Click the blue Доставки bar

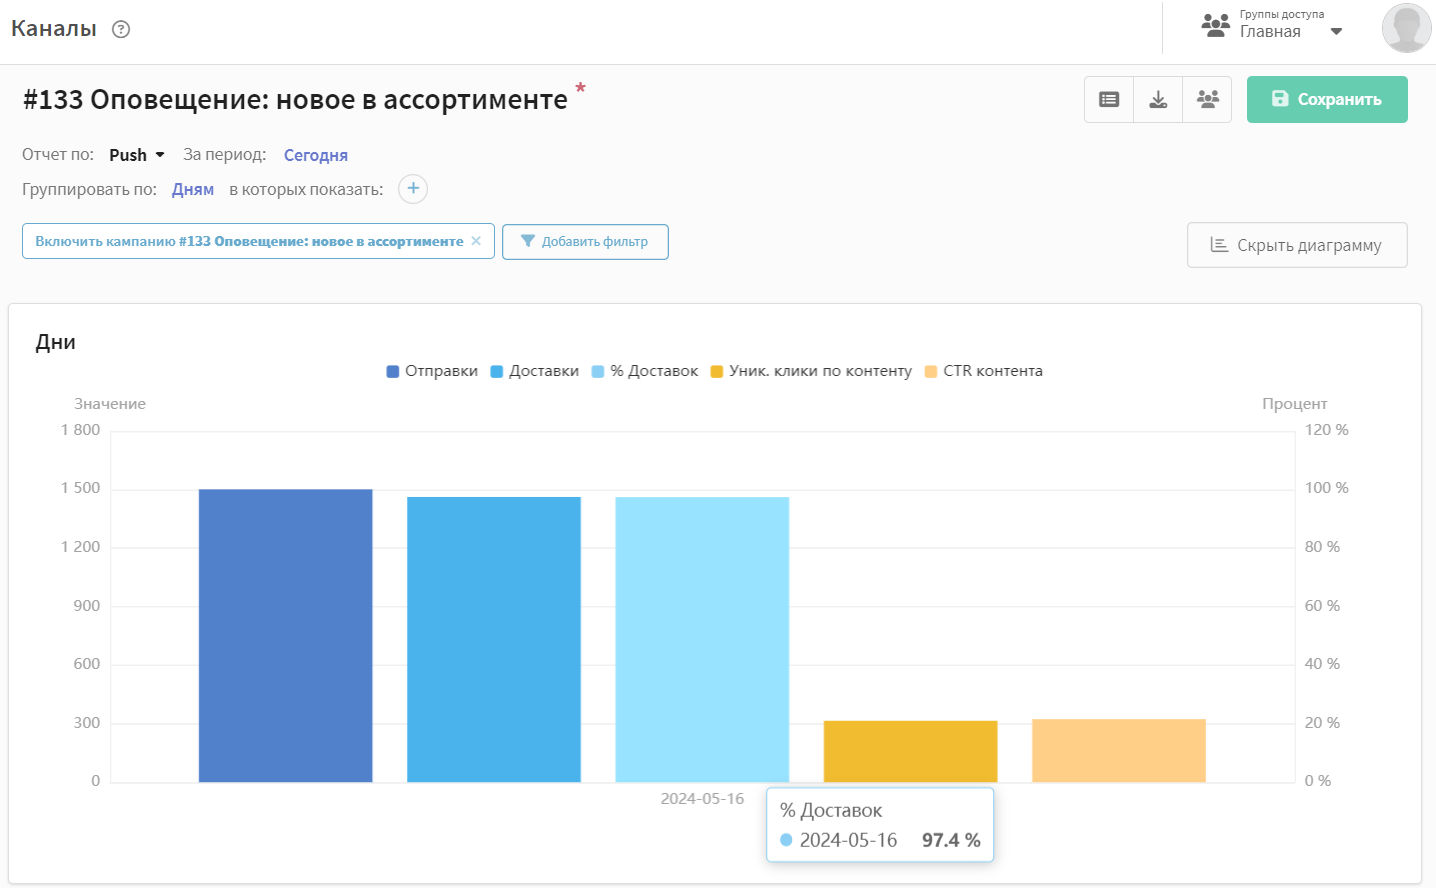click(x=494, y=639)
